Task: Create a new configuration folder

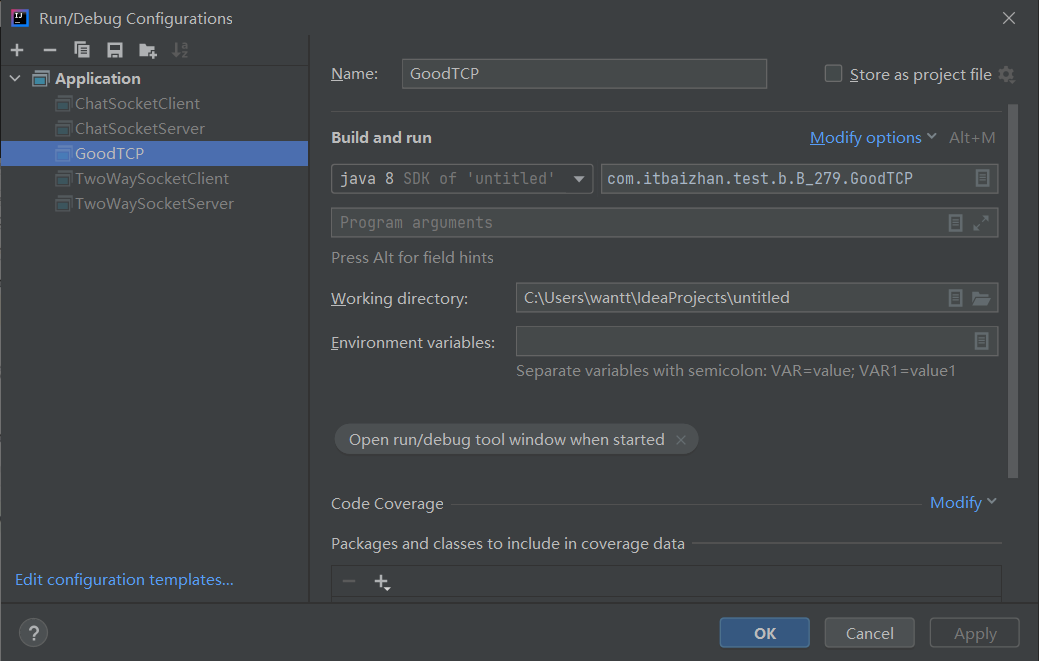Action: click(147, 50)
